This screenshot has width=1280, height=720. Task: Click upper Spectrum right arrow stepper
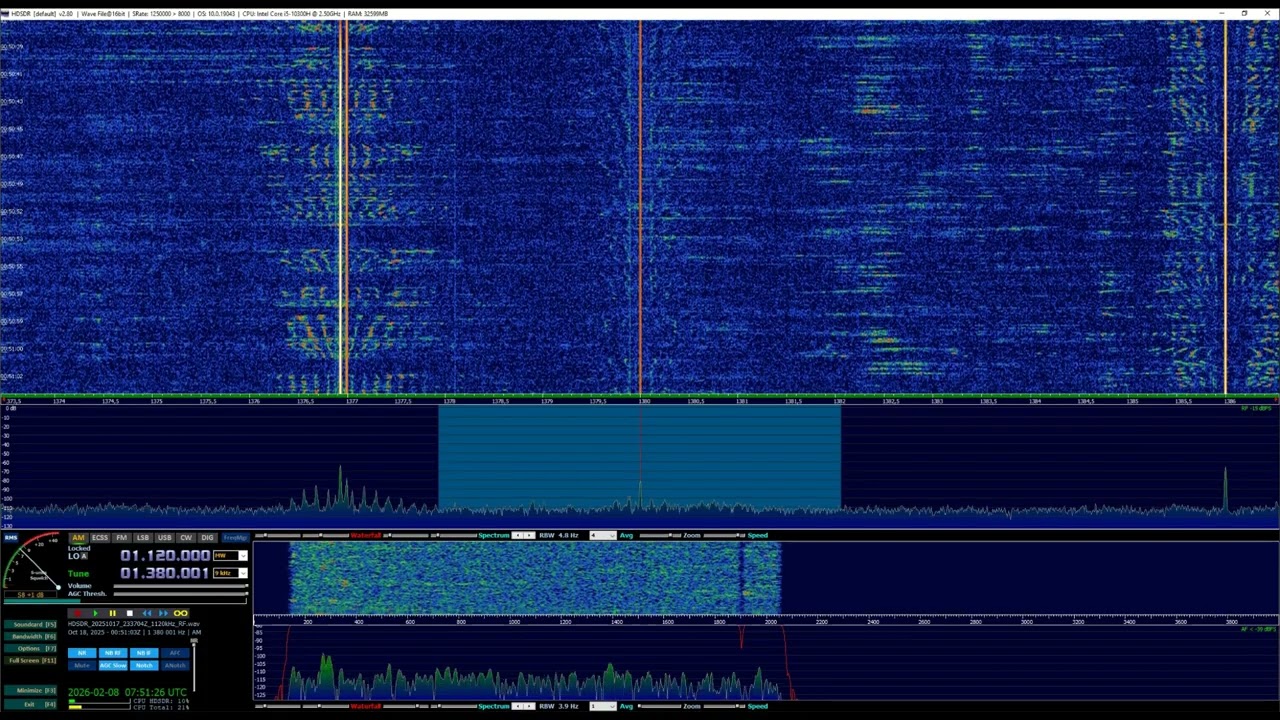[x=529, y=535]
